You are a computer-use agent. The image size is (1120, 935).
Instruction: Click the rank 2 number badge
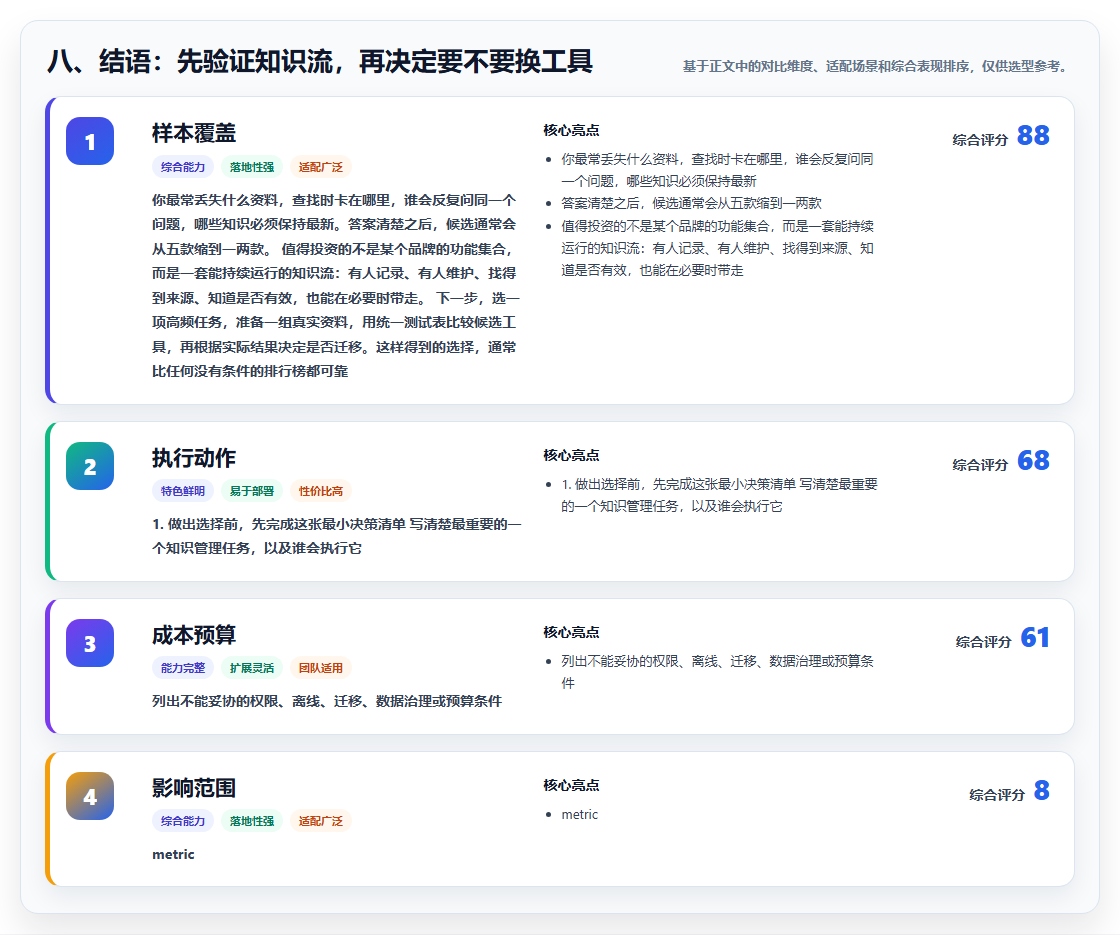click(90, 466)
